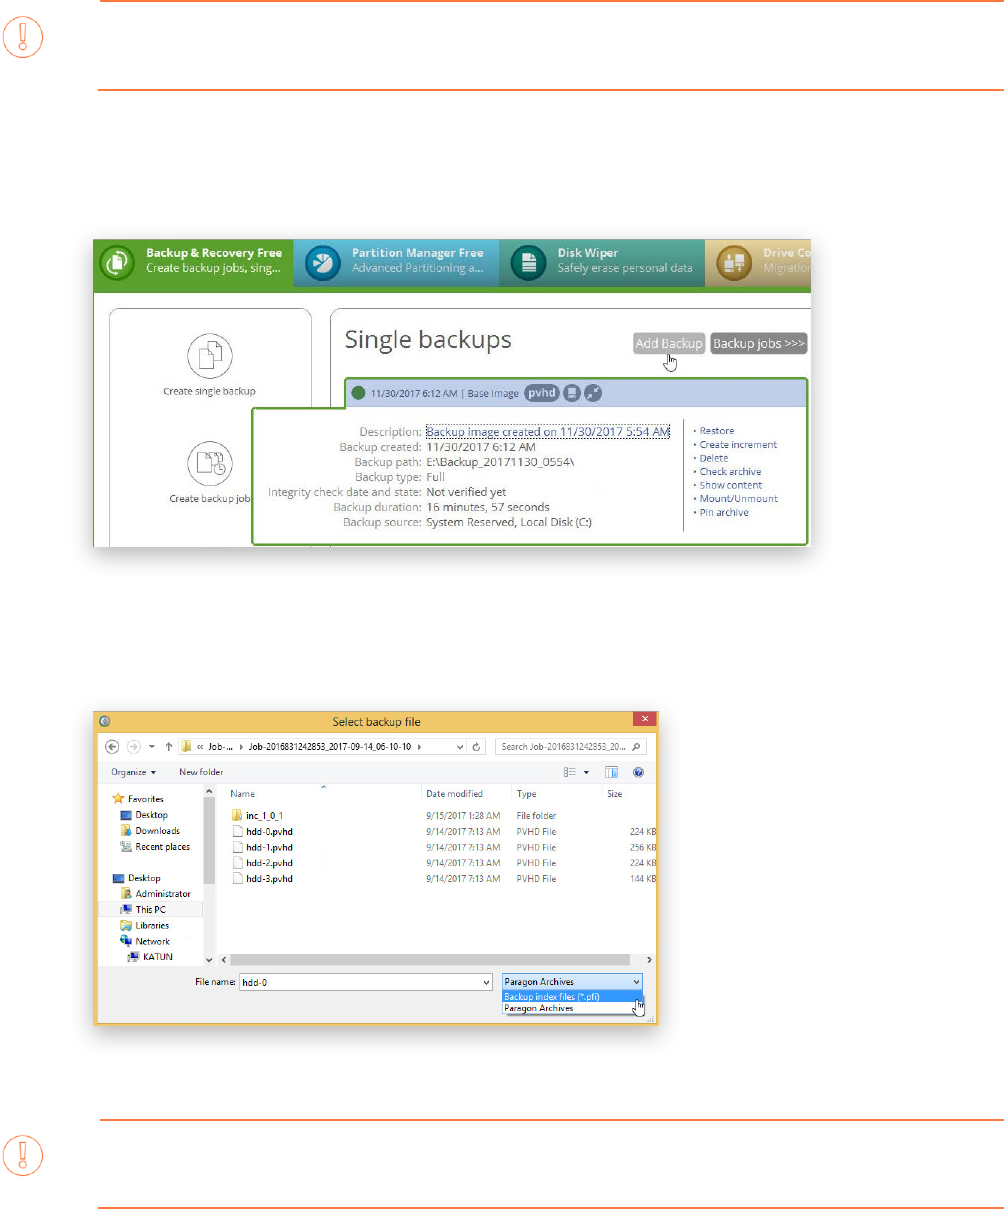Screen dimensions: 1004x1209
Task: Click the green status dot of backup
Action: [x=359, y=393]
